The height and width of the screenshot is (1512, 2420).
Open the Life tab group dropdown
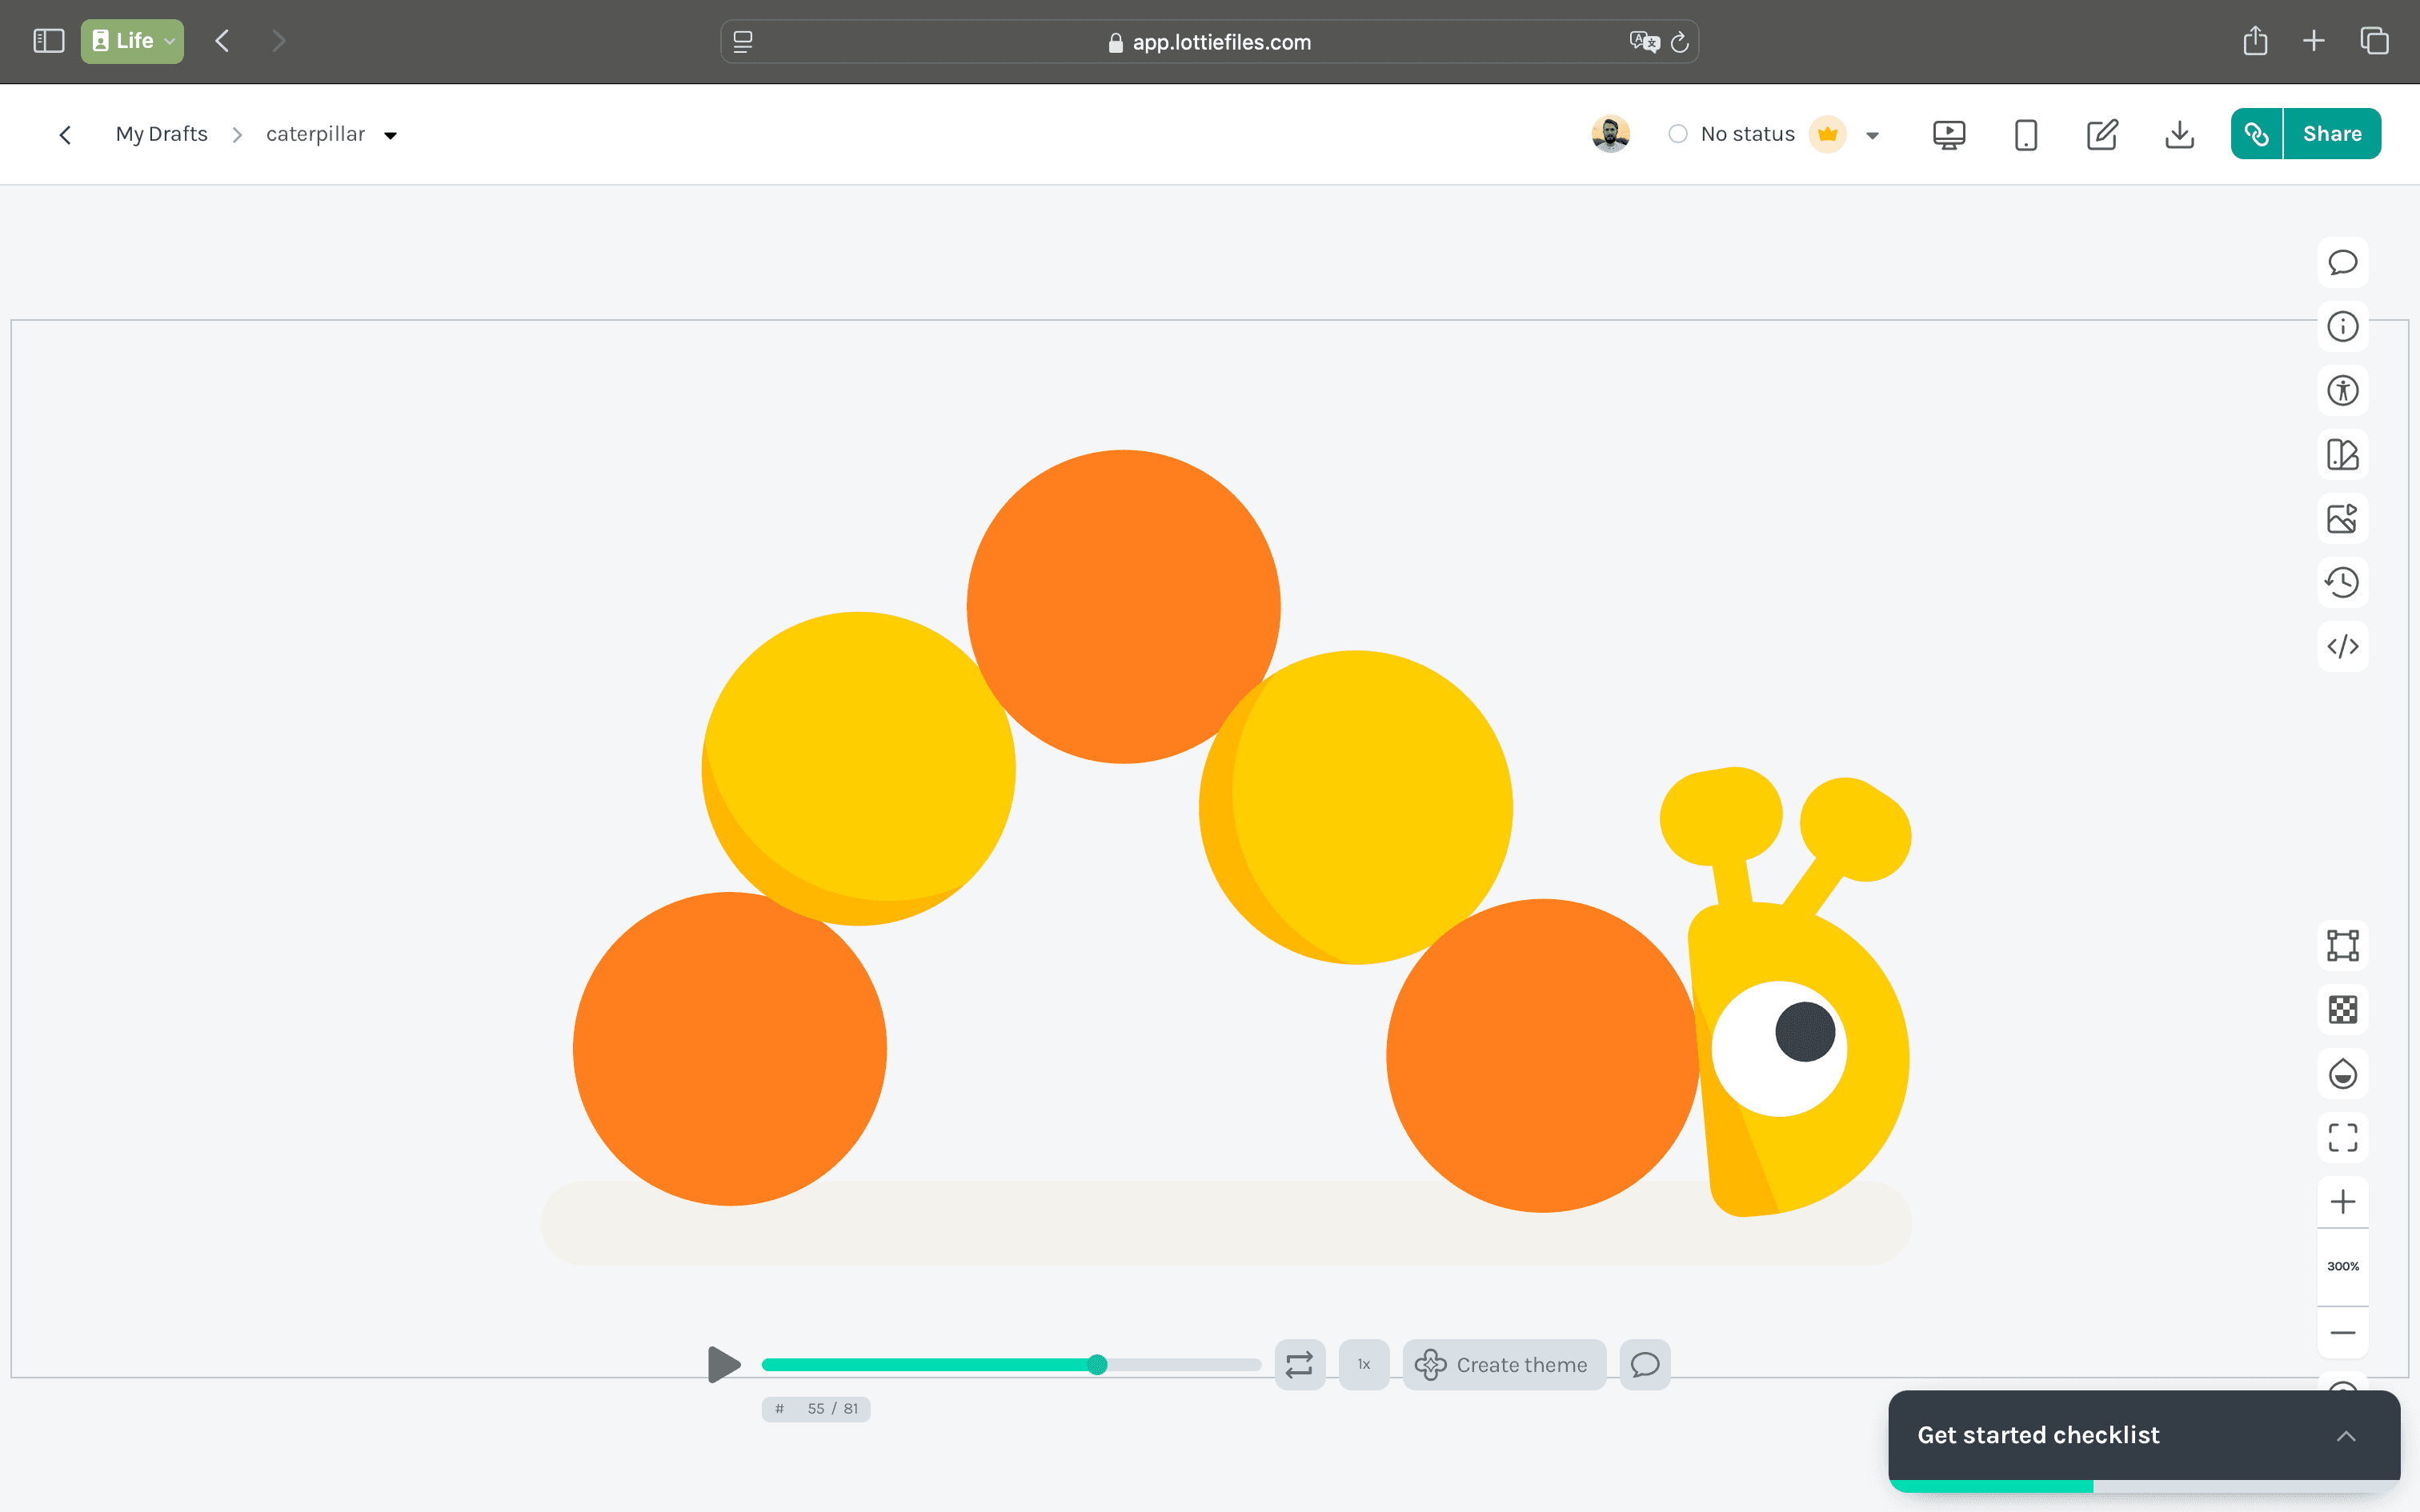132,41
